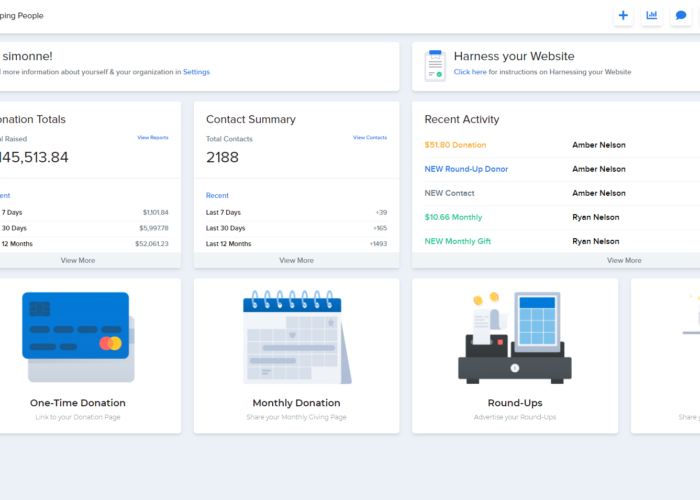The height and width of the screenshot is (500, 700).
Task: Open the chat bubble messages icon
Action: coord(680,16)
